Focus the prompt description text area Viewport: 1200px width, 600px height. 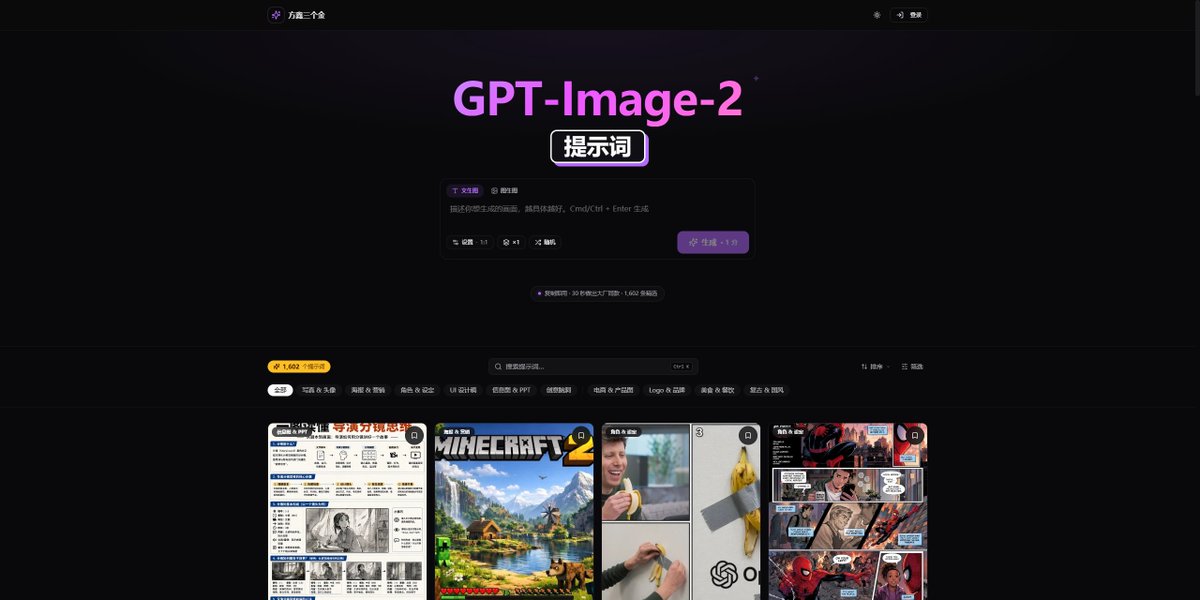(x=597, y=209)
